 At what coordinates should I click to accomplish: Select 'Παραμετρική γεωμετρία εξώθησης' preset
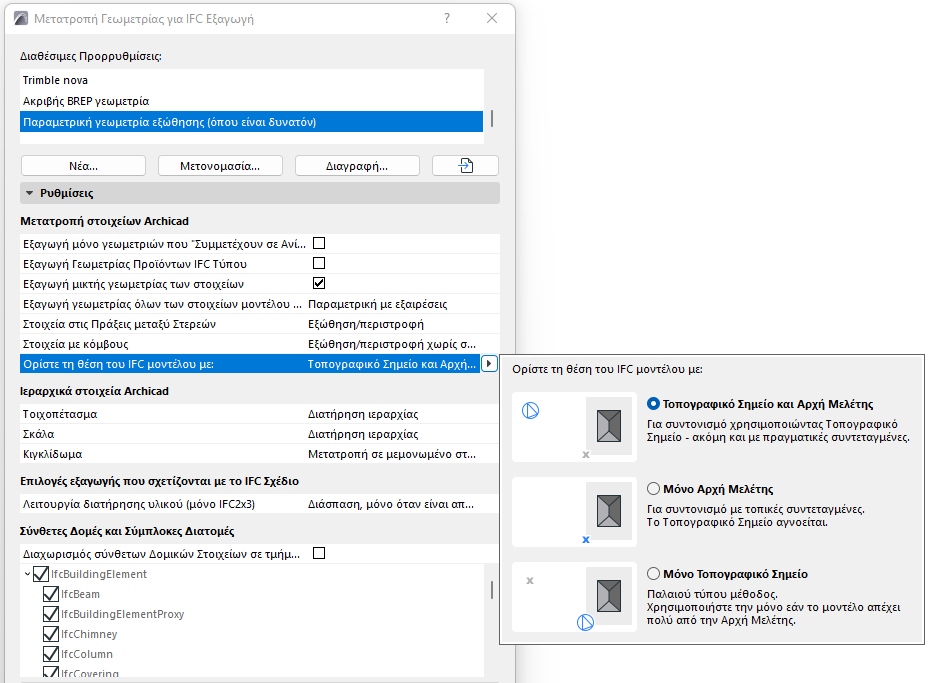(x=252, y=122)
